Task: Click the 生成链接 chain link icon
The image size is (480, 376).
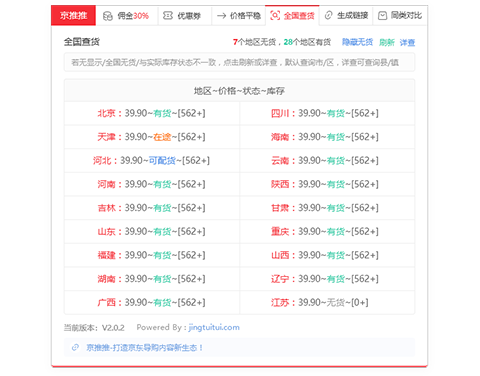Action: (328, 15)
